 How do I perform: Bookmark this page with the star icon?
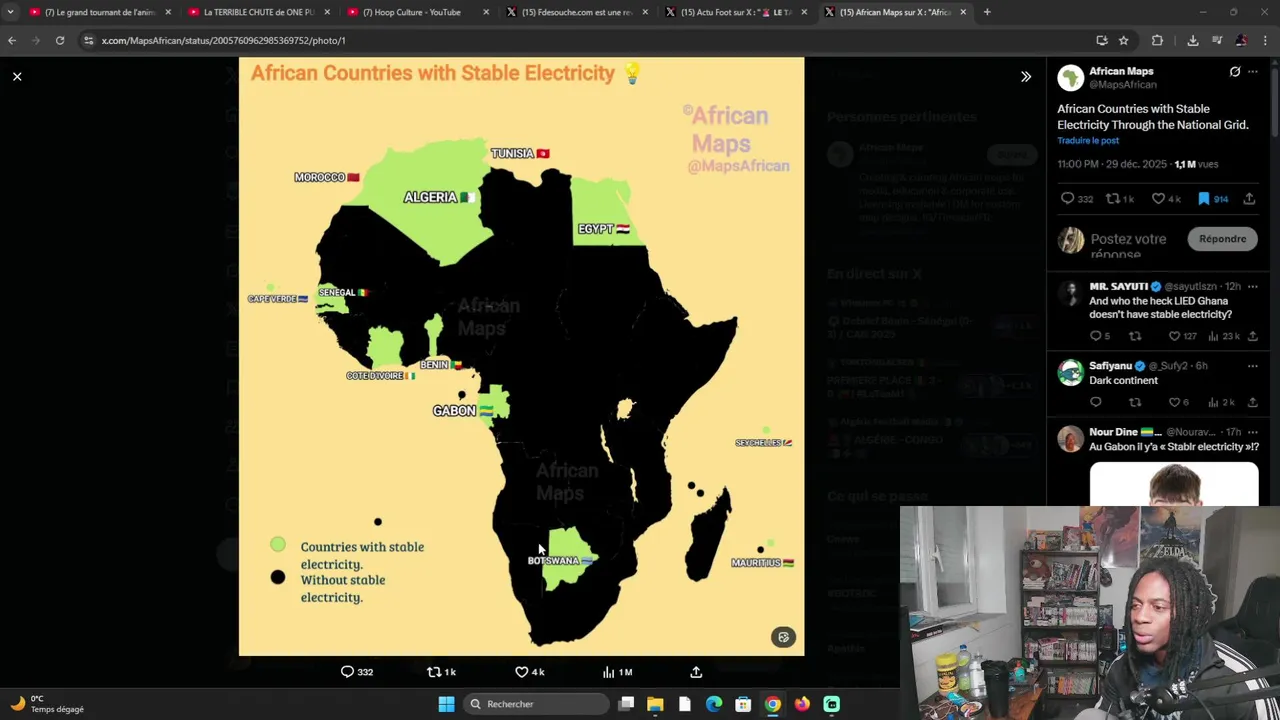click(1124, 40)
